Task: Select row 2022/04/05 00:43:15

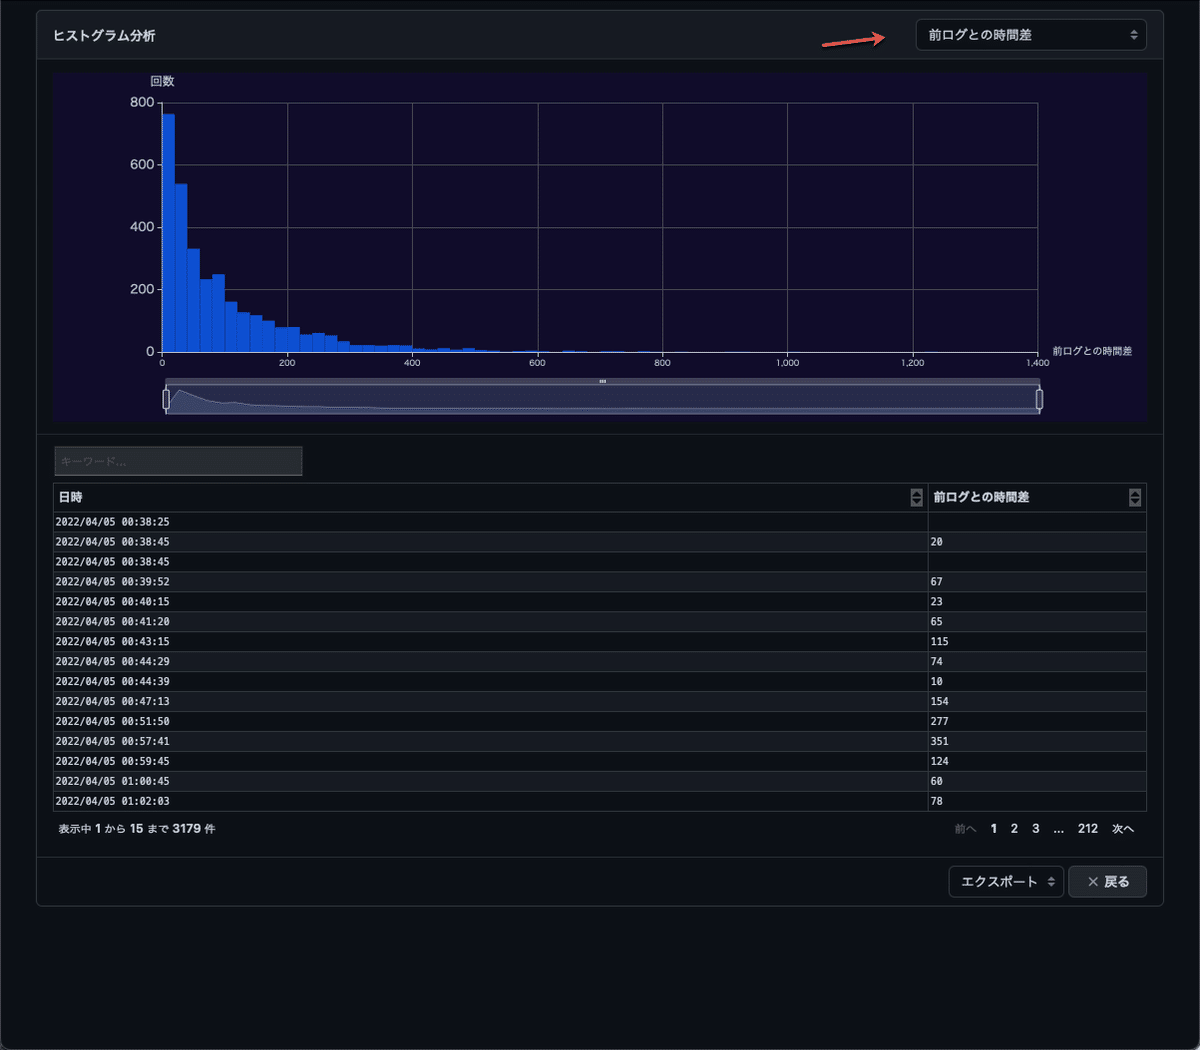Action: (600, 642)
